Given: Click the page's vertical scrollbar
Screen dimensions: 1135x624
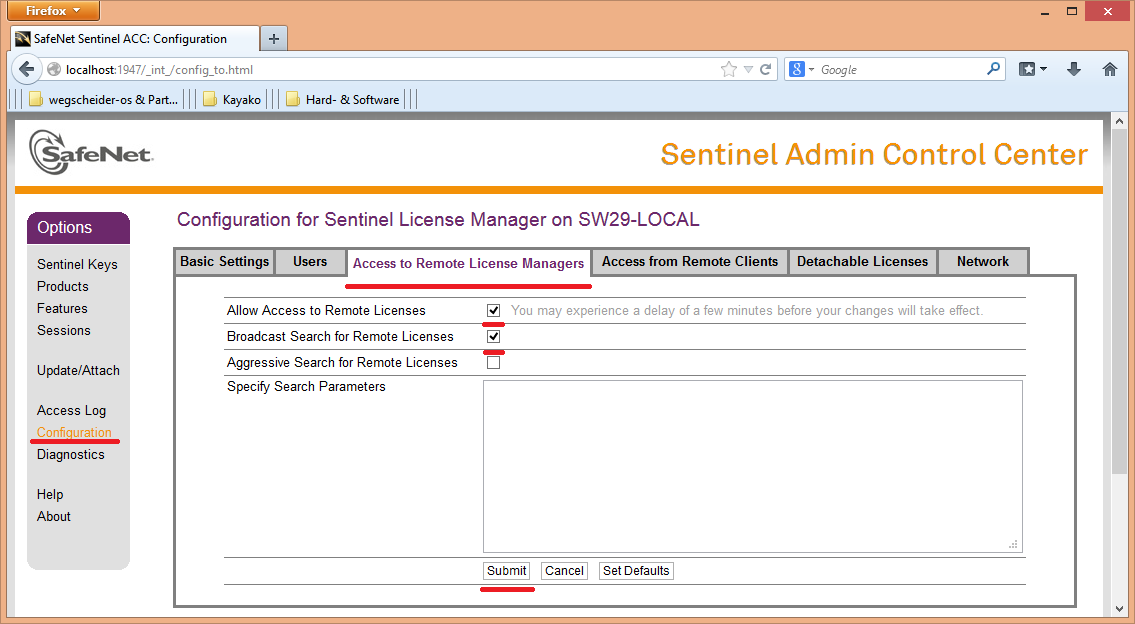Looking at the screenshot, I should pyautogui.click(x=1119, y=303).
